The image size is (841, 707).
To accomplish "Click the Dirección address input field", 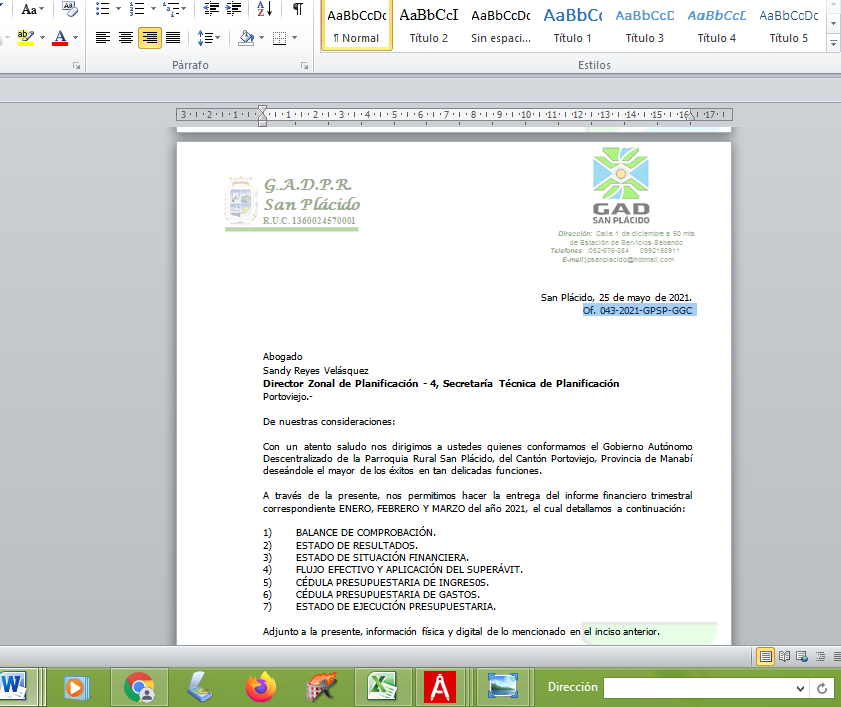I will (x=705, y=688).
